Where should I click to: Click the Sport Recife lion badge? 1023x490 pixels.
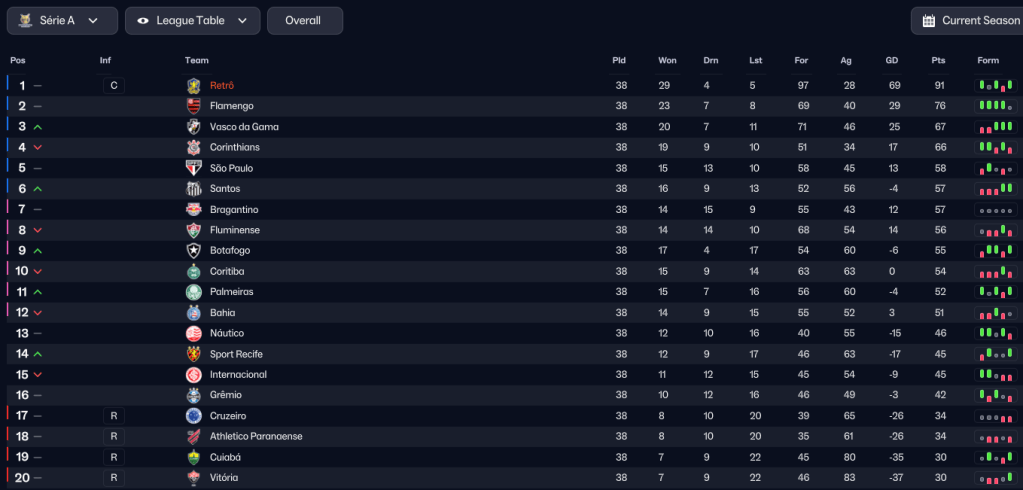194,354
